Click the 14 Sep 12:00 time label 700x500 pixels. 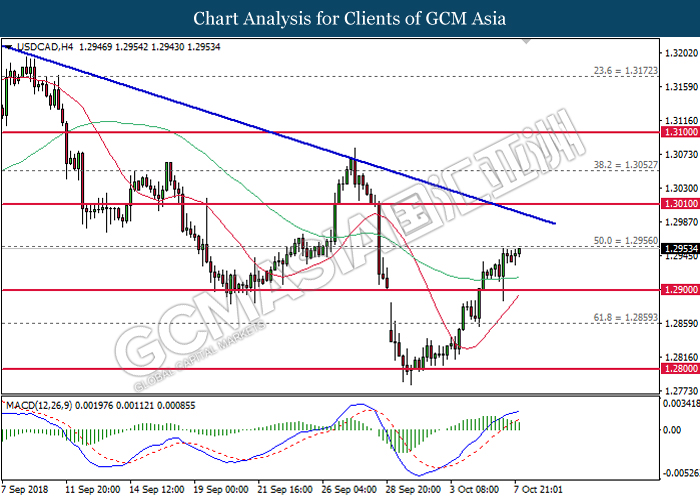157,489
